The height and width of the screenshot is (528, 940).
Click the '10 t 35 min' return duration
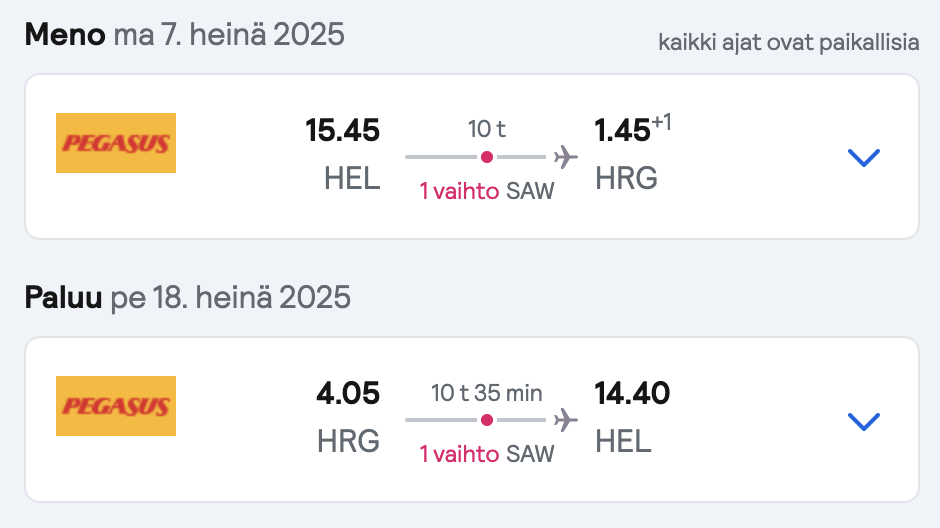[x=487, y=393]
